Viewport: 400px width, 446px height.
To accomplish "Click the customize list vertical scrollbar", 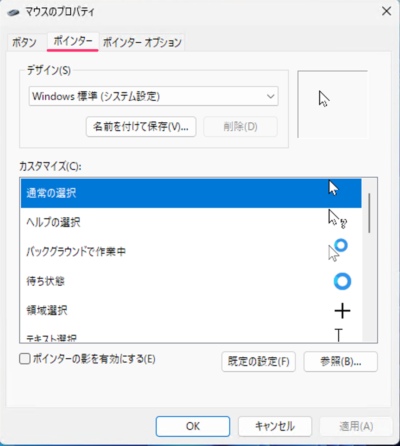I will point(369,260).
